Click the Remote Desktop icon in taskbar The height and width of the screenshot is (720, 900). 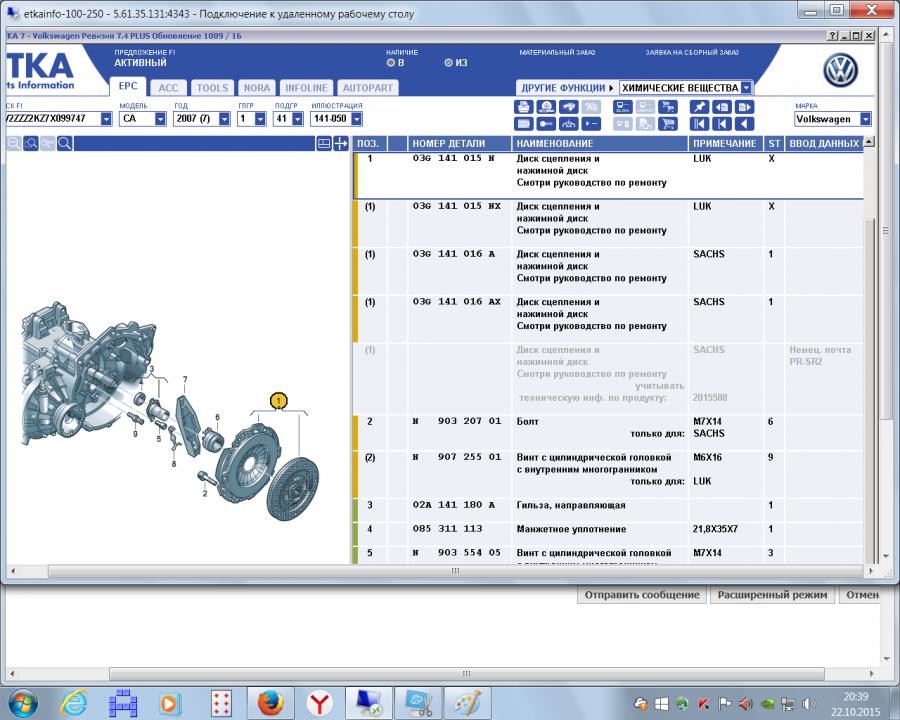click(x=368, y=703)
